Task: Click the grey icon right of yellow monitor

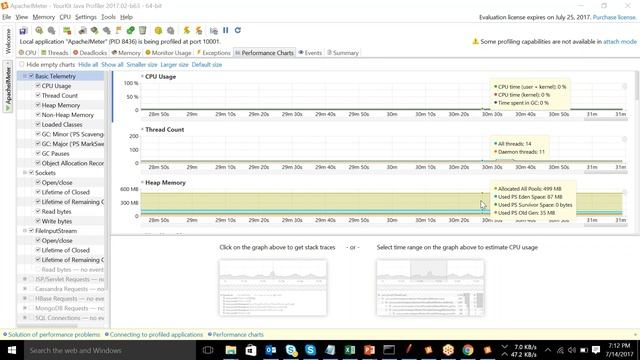Action: click(171, 31)
